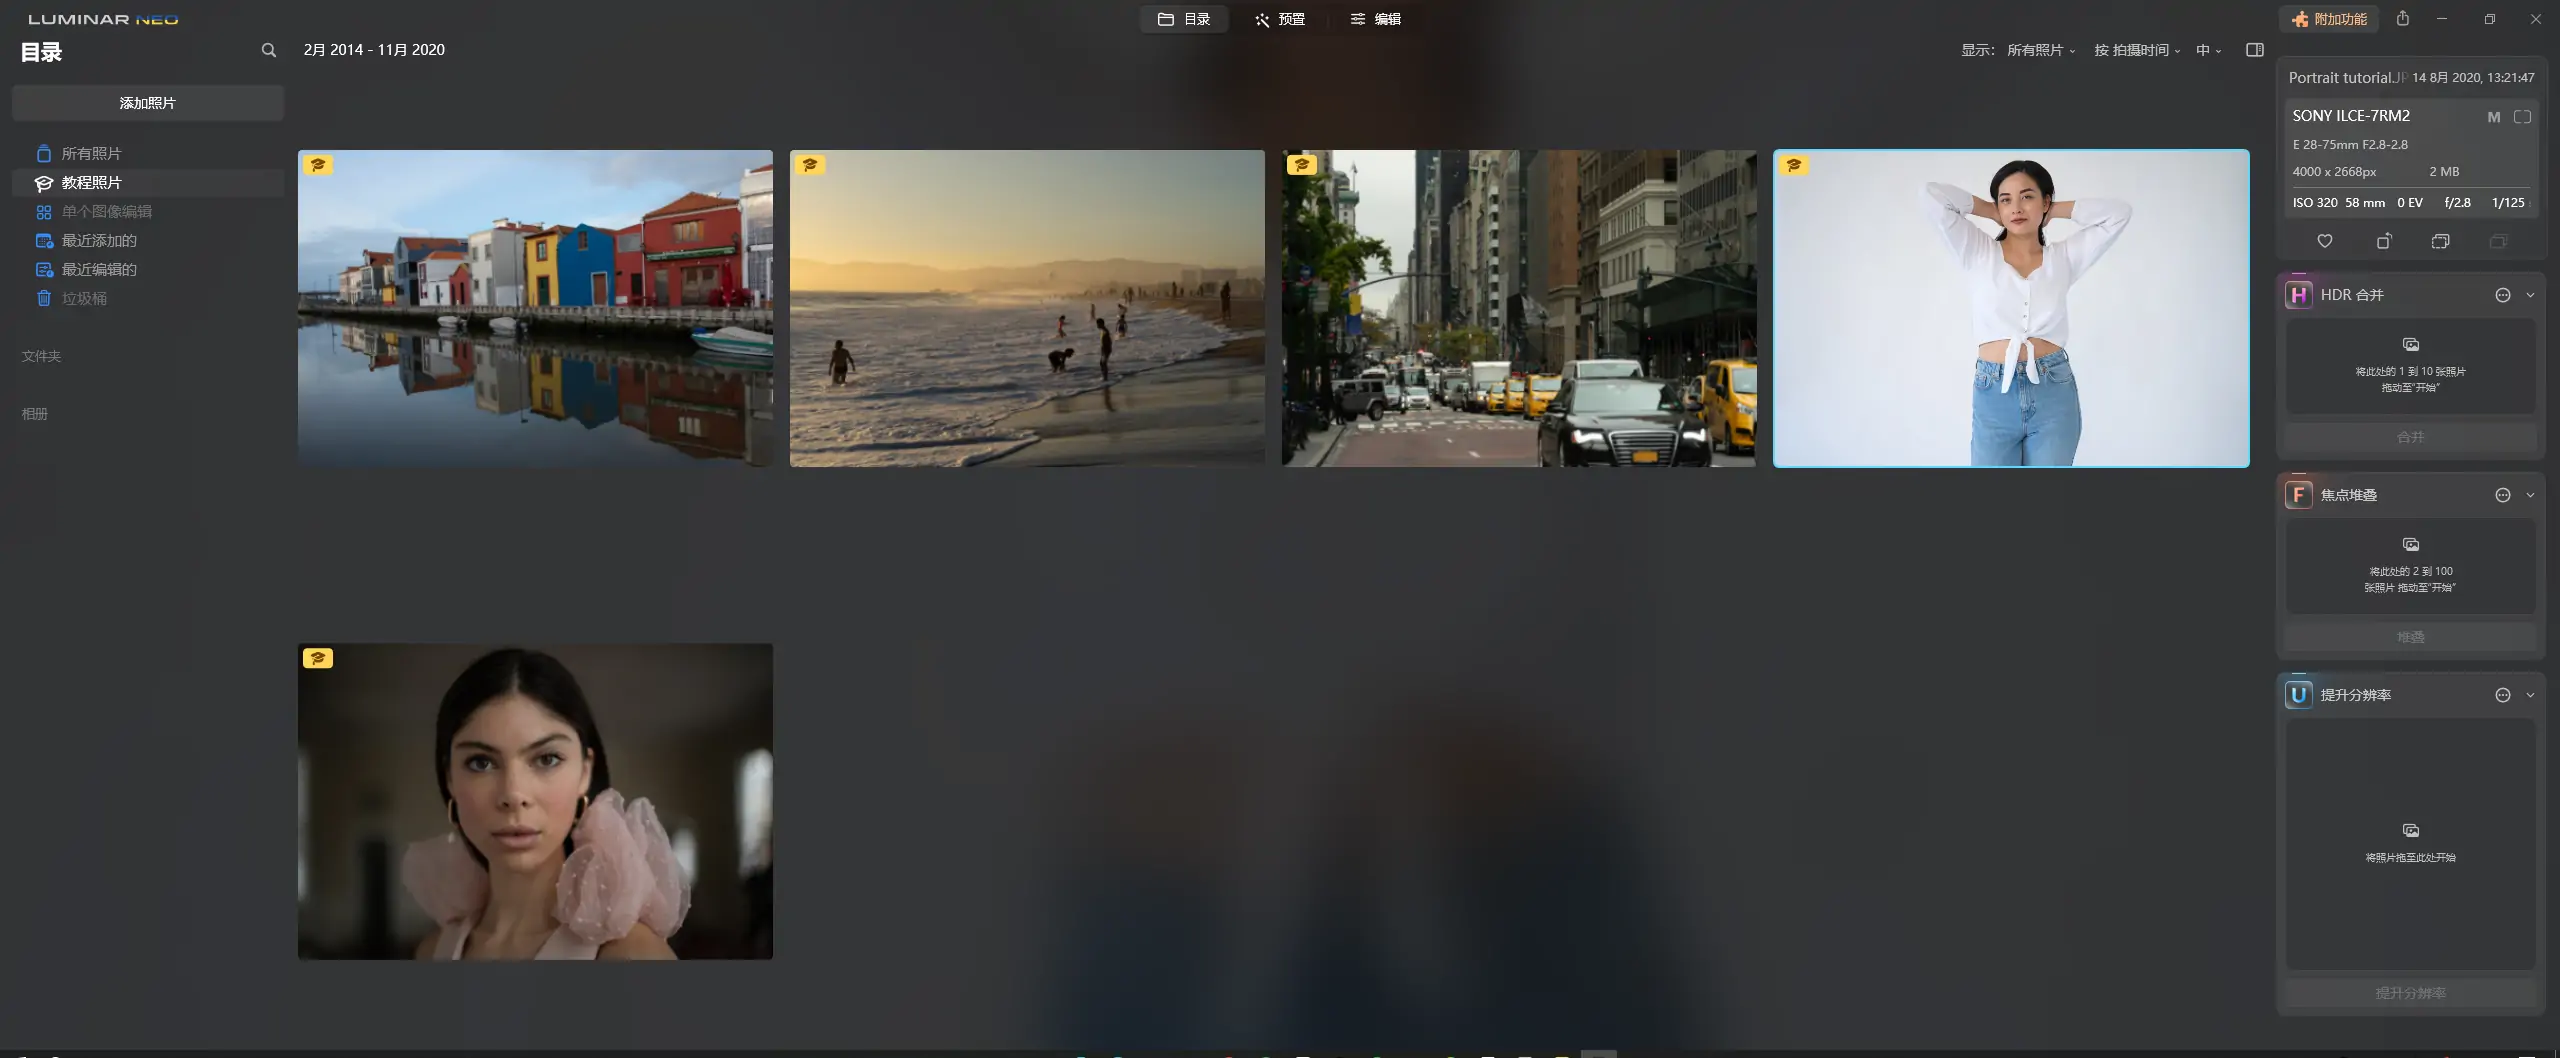Switch to the 预设 tab
This screenshot has width=2560, height=1058.
(x=1280, y=18)
